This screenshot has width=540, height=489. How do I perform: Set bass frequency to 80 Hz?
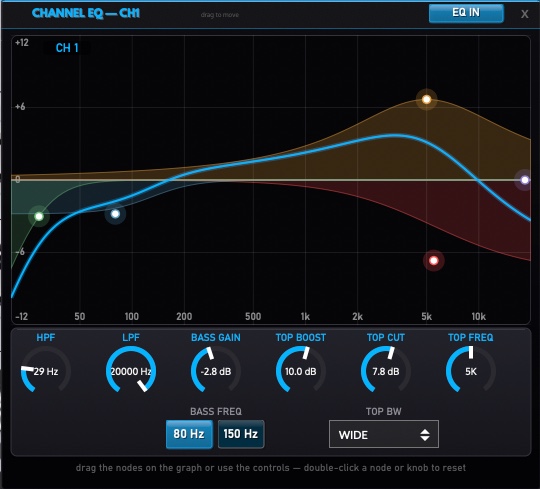(x=189, y=434)
